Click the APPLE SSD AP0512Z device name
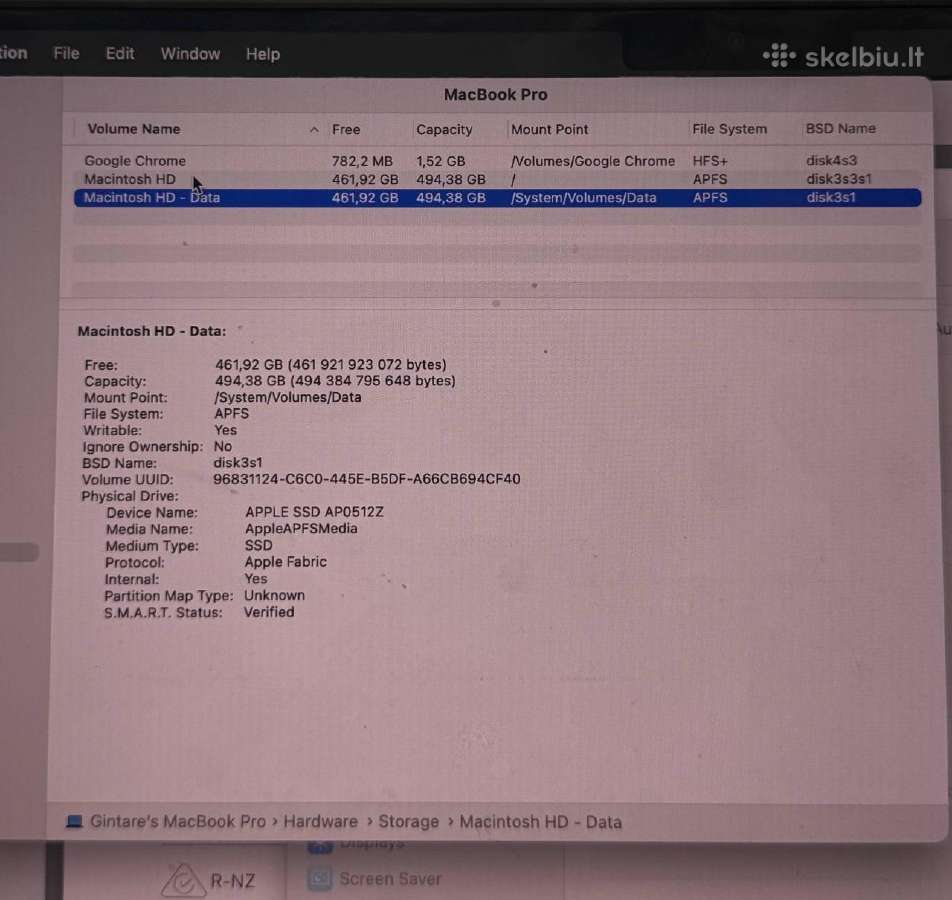 [314, 512]
